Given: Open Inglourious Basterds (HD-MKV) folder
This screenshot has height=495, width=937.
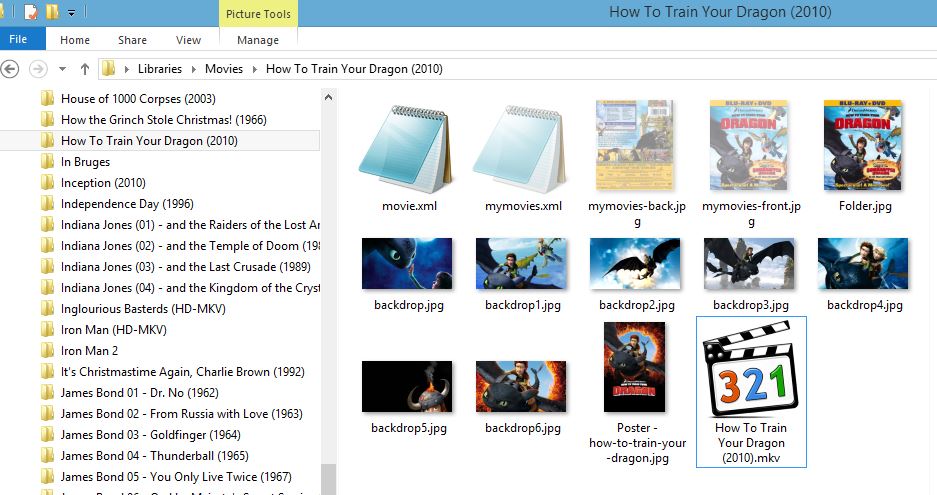Looking at the screenshot, I should 143,308.
